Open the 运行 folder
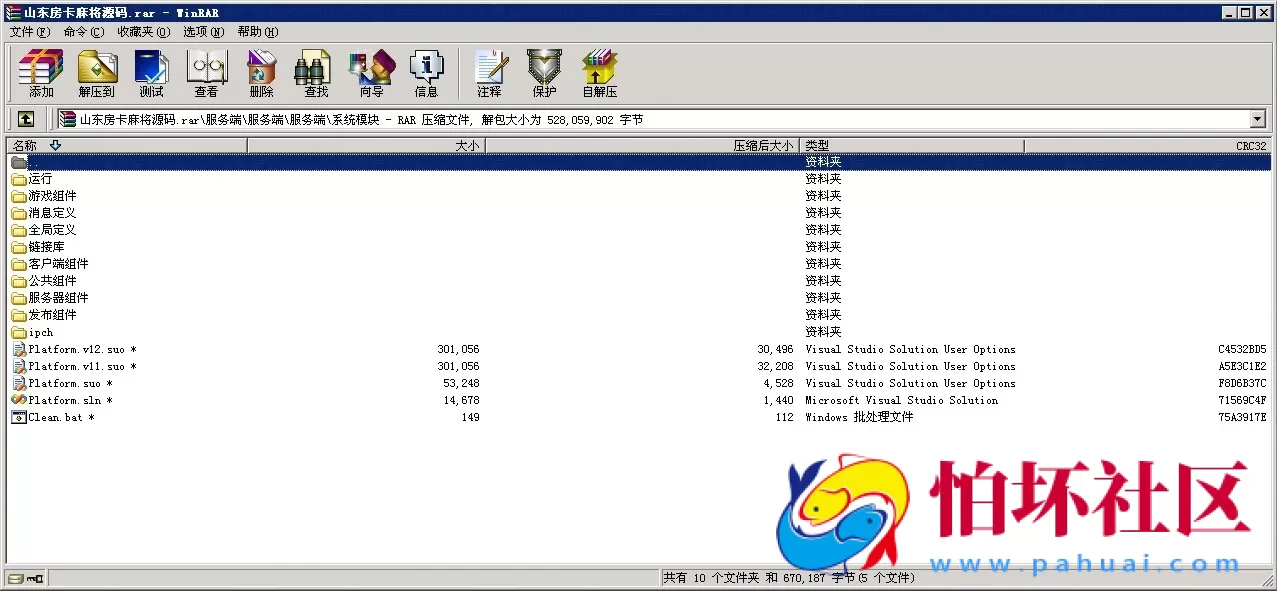 click(38, 178)
